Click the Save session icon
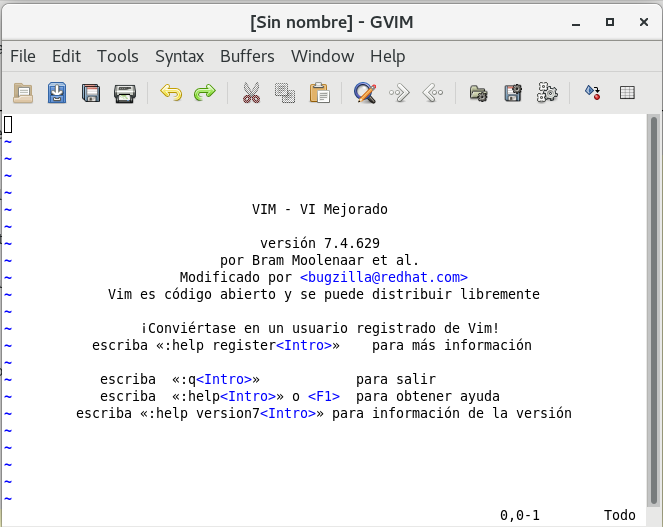Viewport: 663px width, 527px height. (x=513, y=94)
